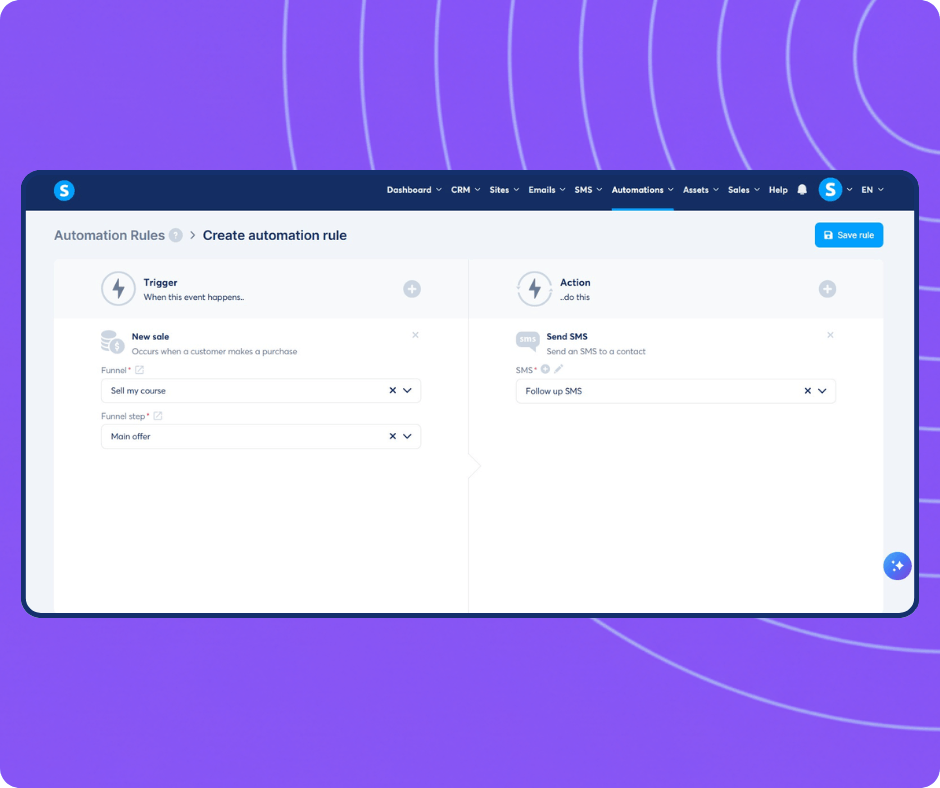Click the Main offer field

pos(261,436)
